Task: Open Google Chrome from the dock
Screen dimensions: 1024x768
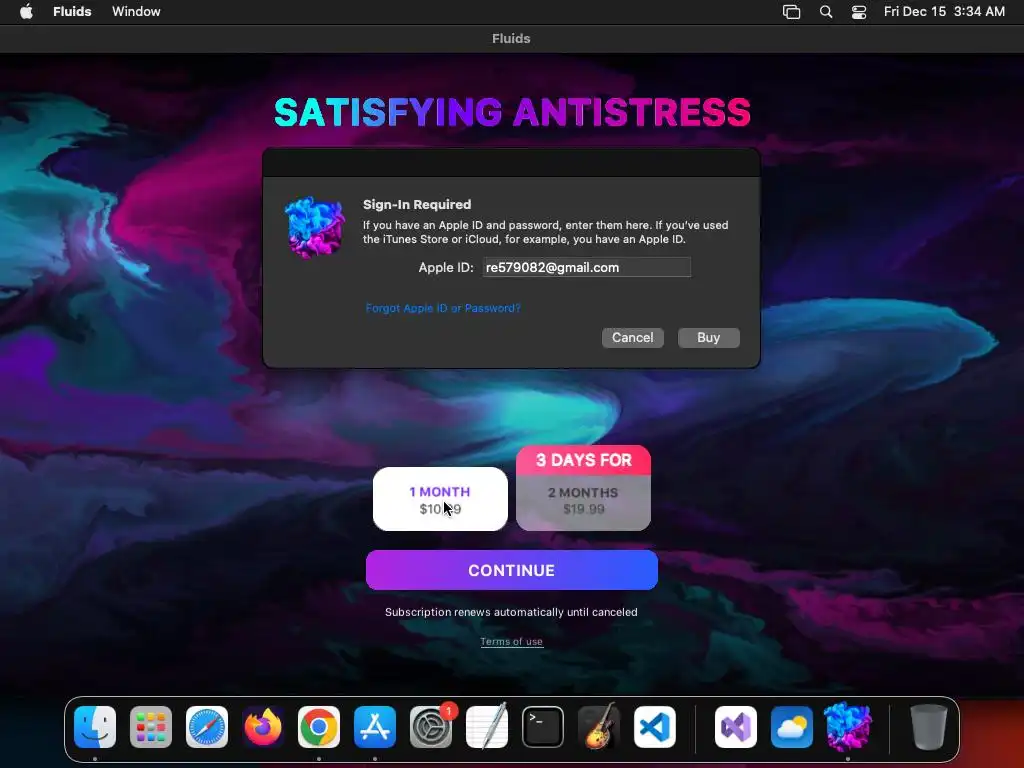Action: tap(319, 727)
